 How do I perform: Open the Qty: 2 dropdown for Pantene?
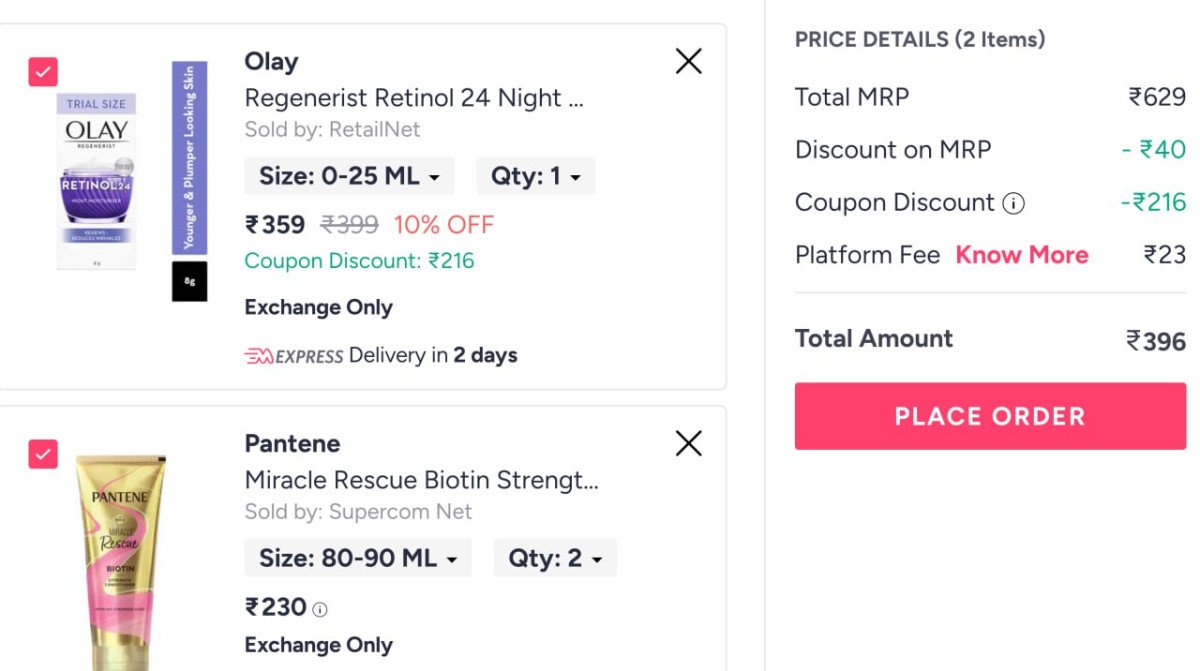click(555, 558)
